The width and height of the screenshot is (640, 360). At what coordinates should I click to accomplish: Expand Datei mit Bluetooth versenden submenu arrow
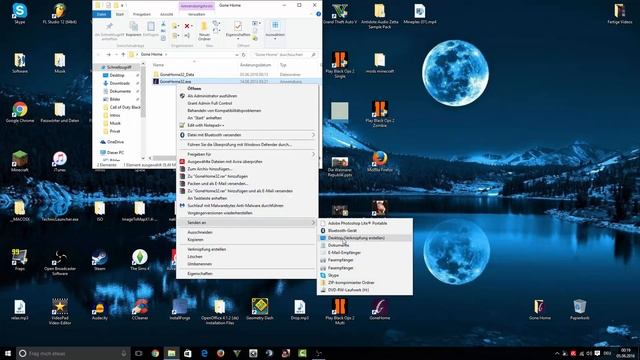pyautogui.click(x=313, y=135)
